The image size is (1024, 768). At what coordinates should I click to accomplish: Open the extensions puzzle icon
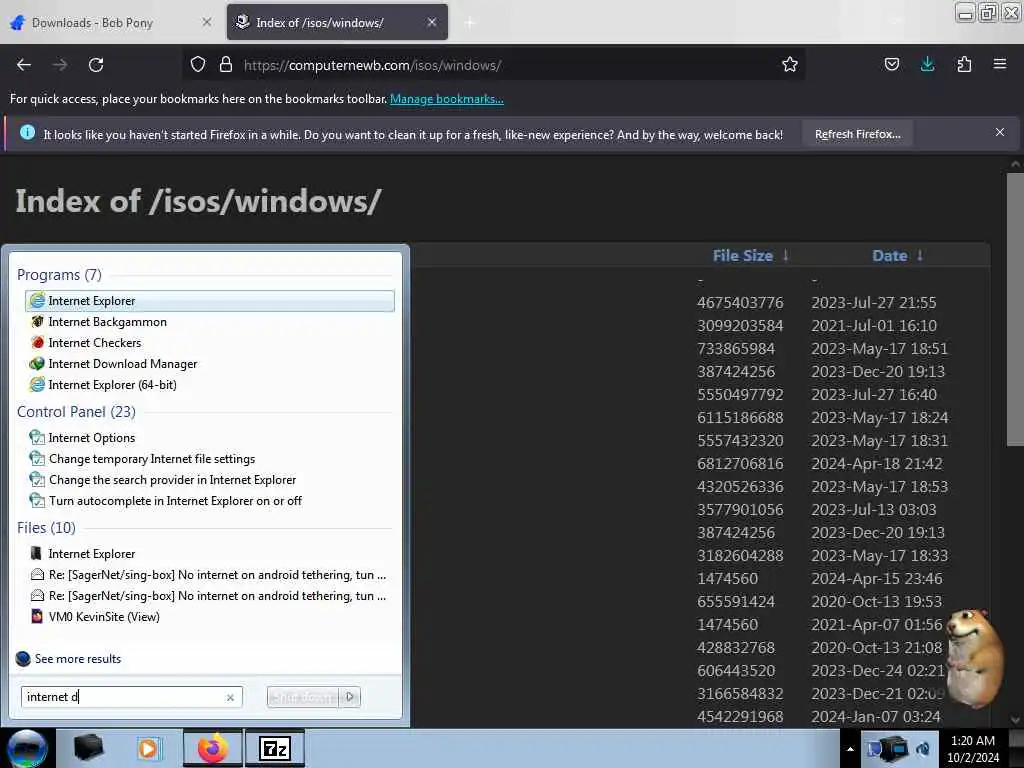point(964,65)
